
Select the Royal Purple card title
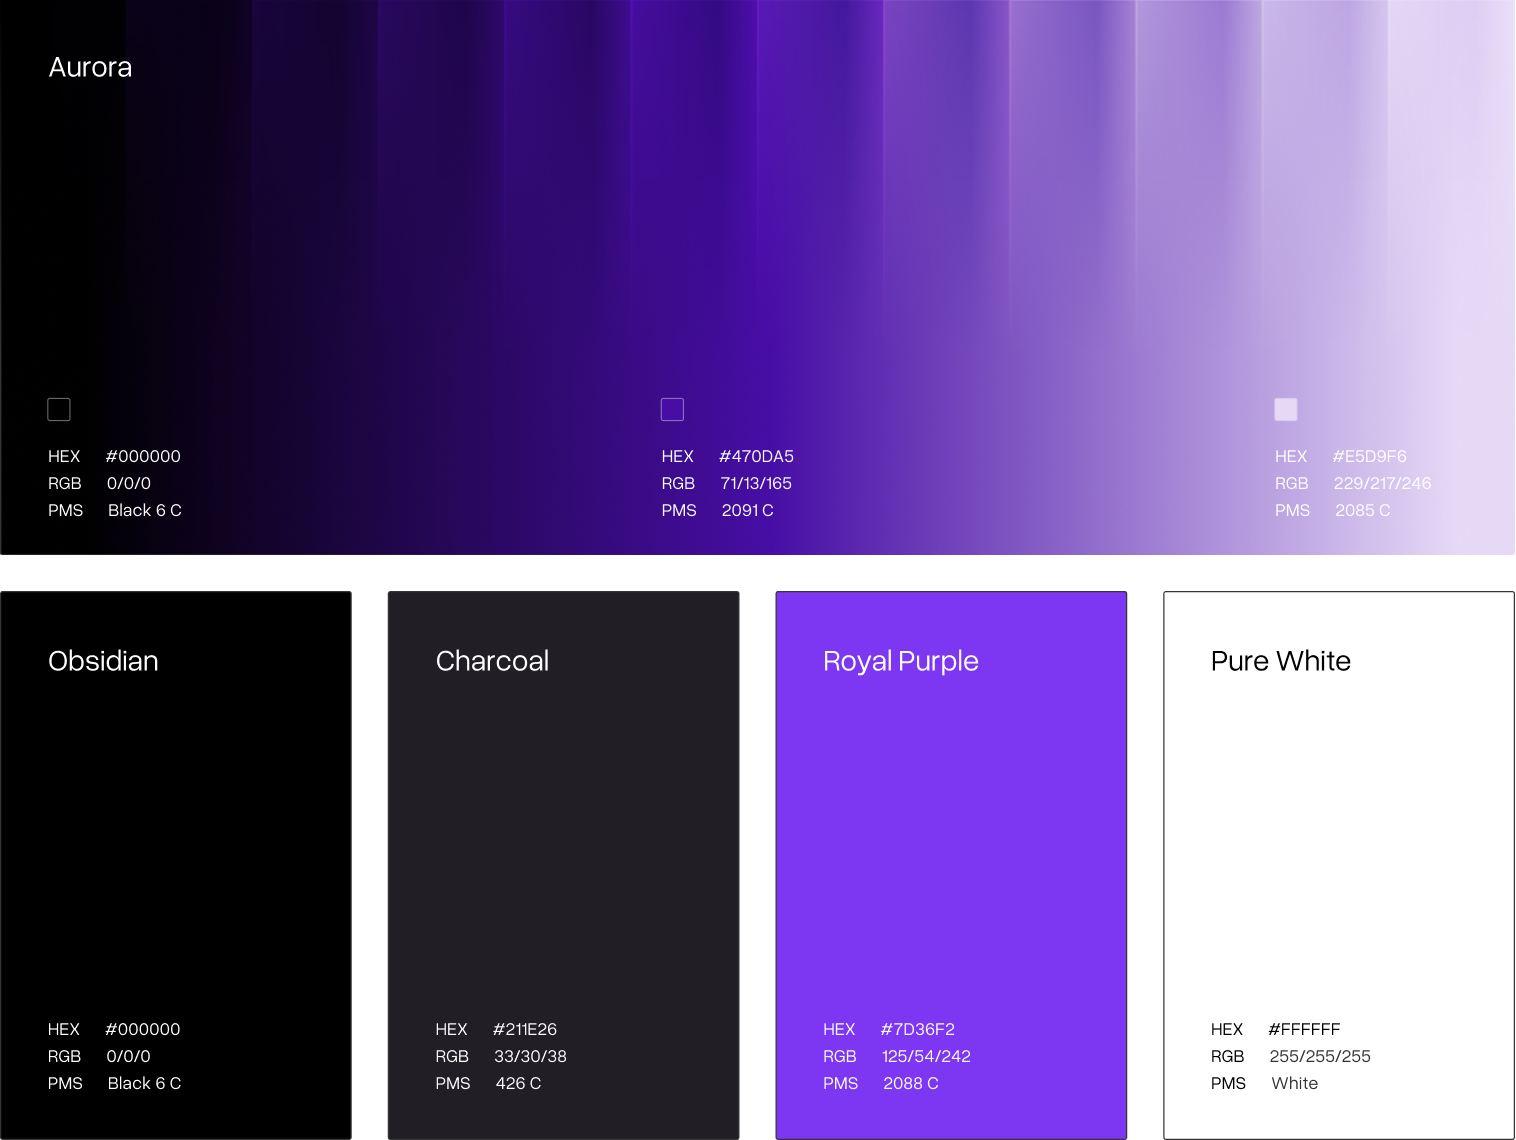pyautogui.click(x=900, y=661)
